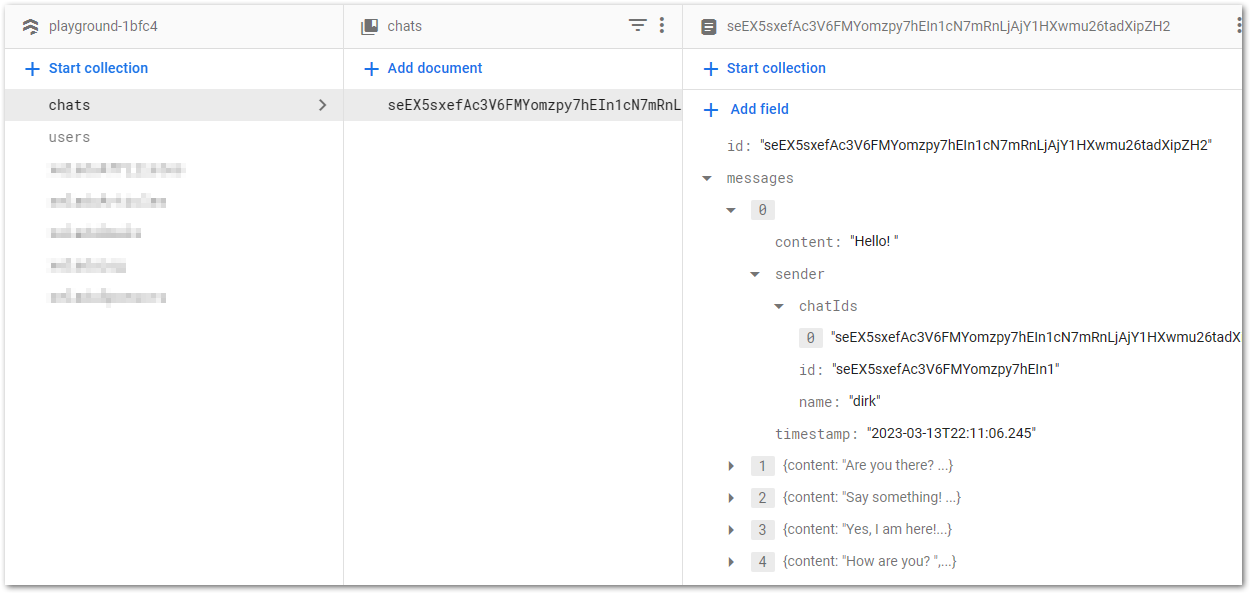Expand message 3 "Yes, I am here!"
Image resolution: width=1251 pixels, height=594 pixels.
click(x=731, y=530)
